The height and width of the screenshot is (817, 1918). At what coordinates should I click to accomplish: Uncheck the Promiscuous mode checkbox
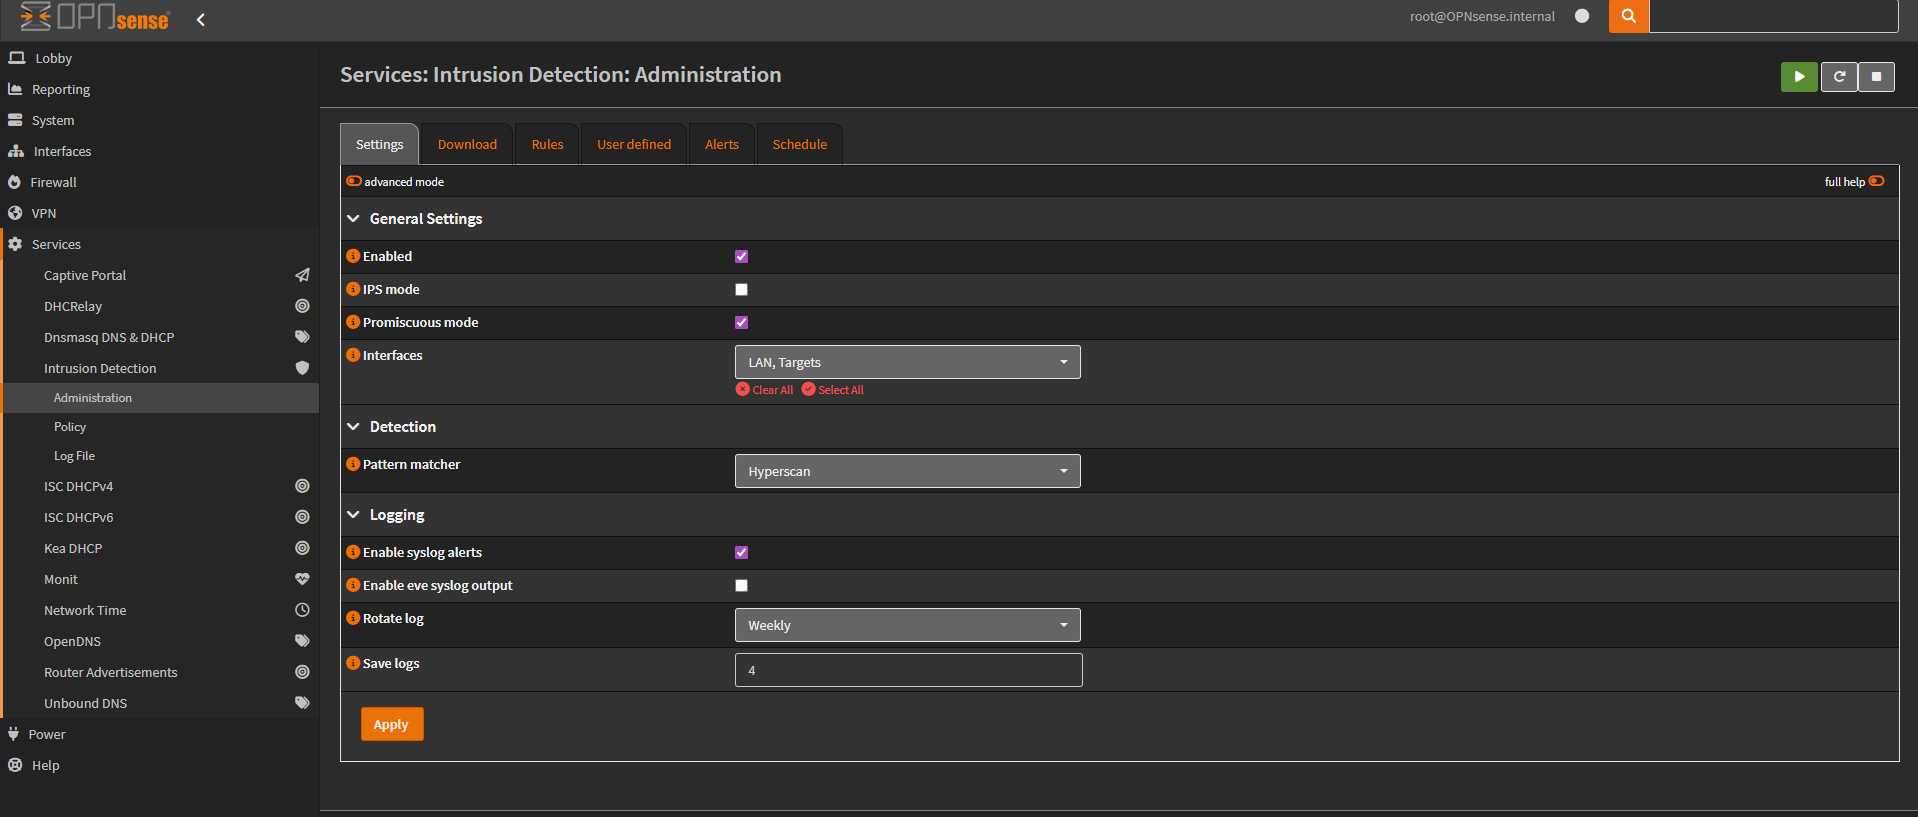click(741, 323)
